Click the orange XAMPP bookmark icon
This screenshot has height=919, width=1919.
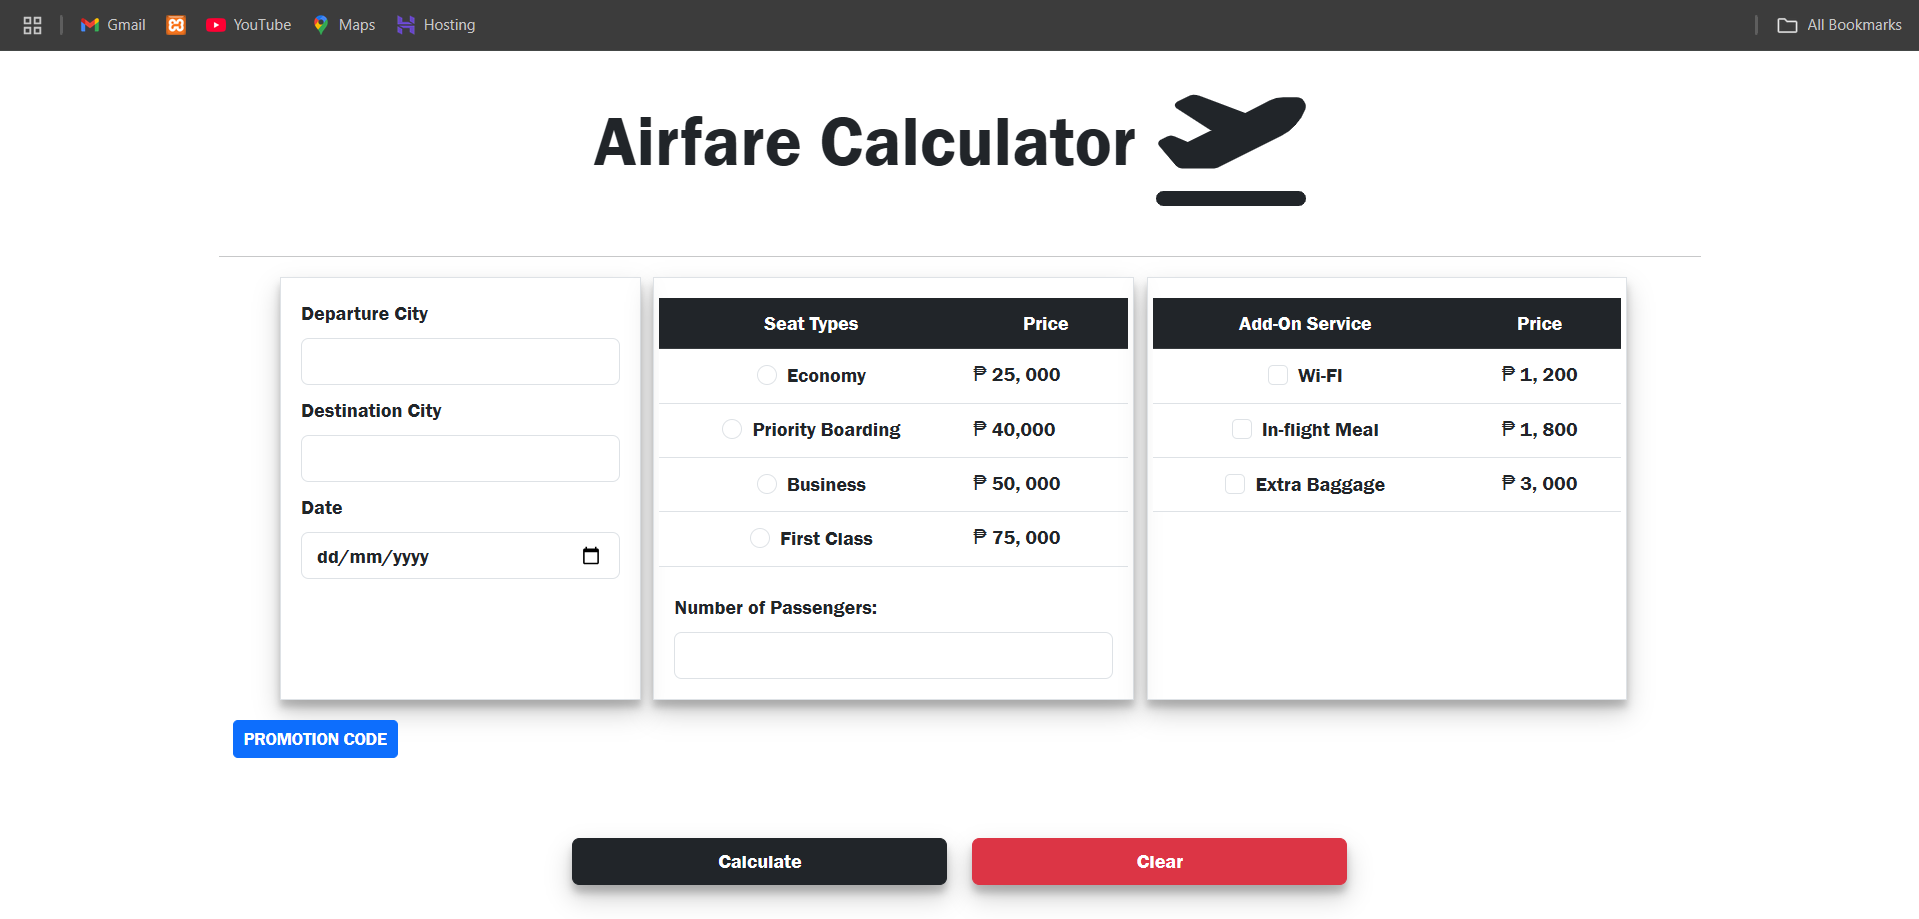click(x=176, y=25)
